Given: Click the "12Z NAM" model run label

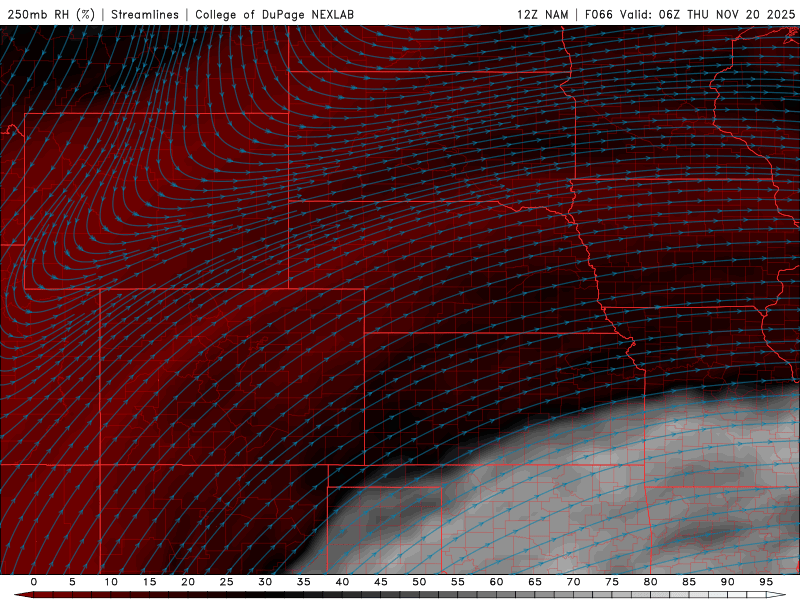Looking at the screenshot, I should (x=542, y=14).
